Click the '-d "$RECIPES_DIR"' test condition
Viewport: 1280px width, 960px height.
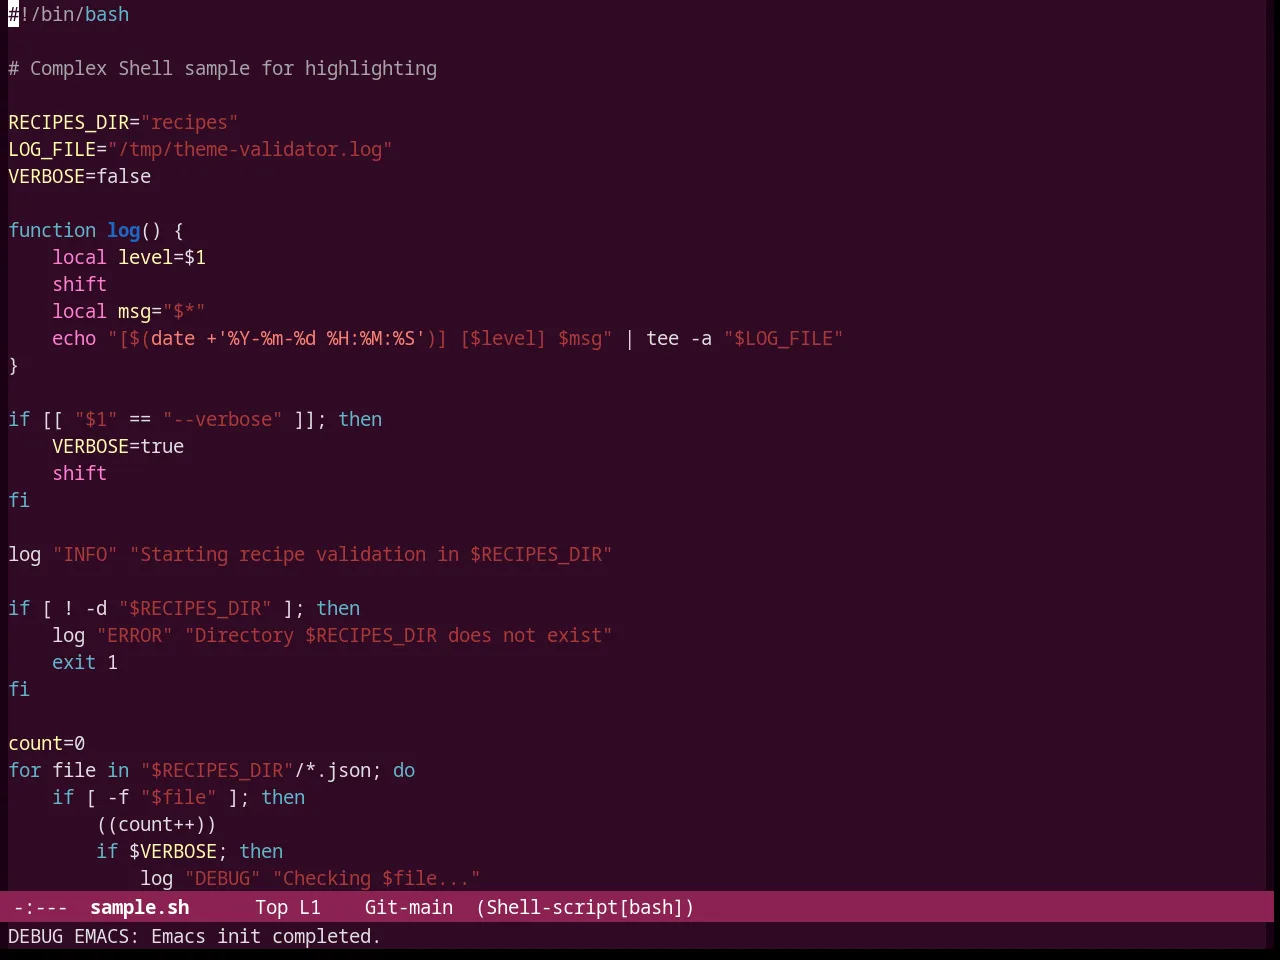pos(178,608)
